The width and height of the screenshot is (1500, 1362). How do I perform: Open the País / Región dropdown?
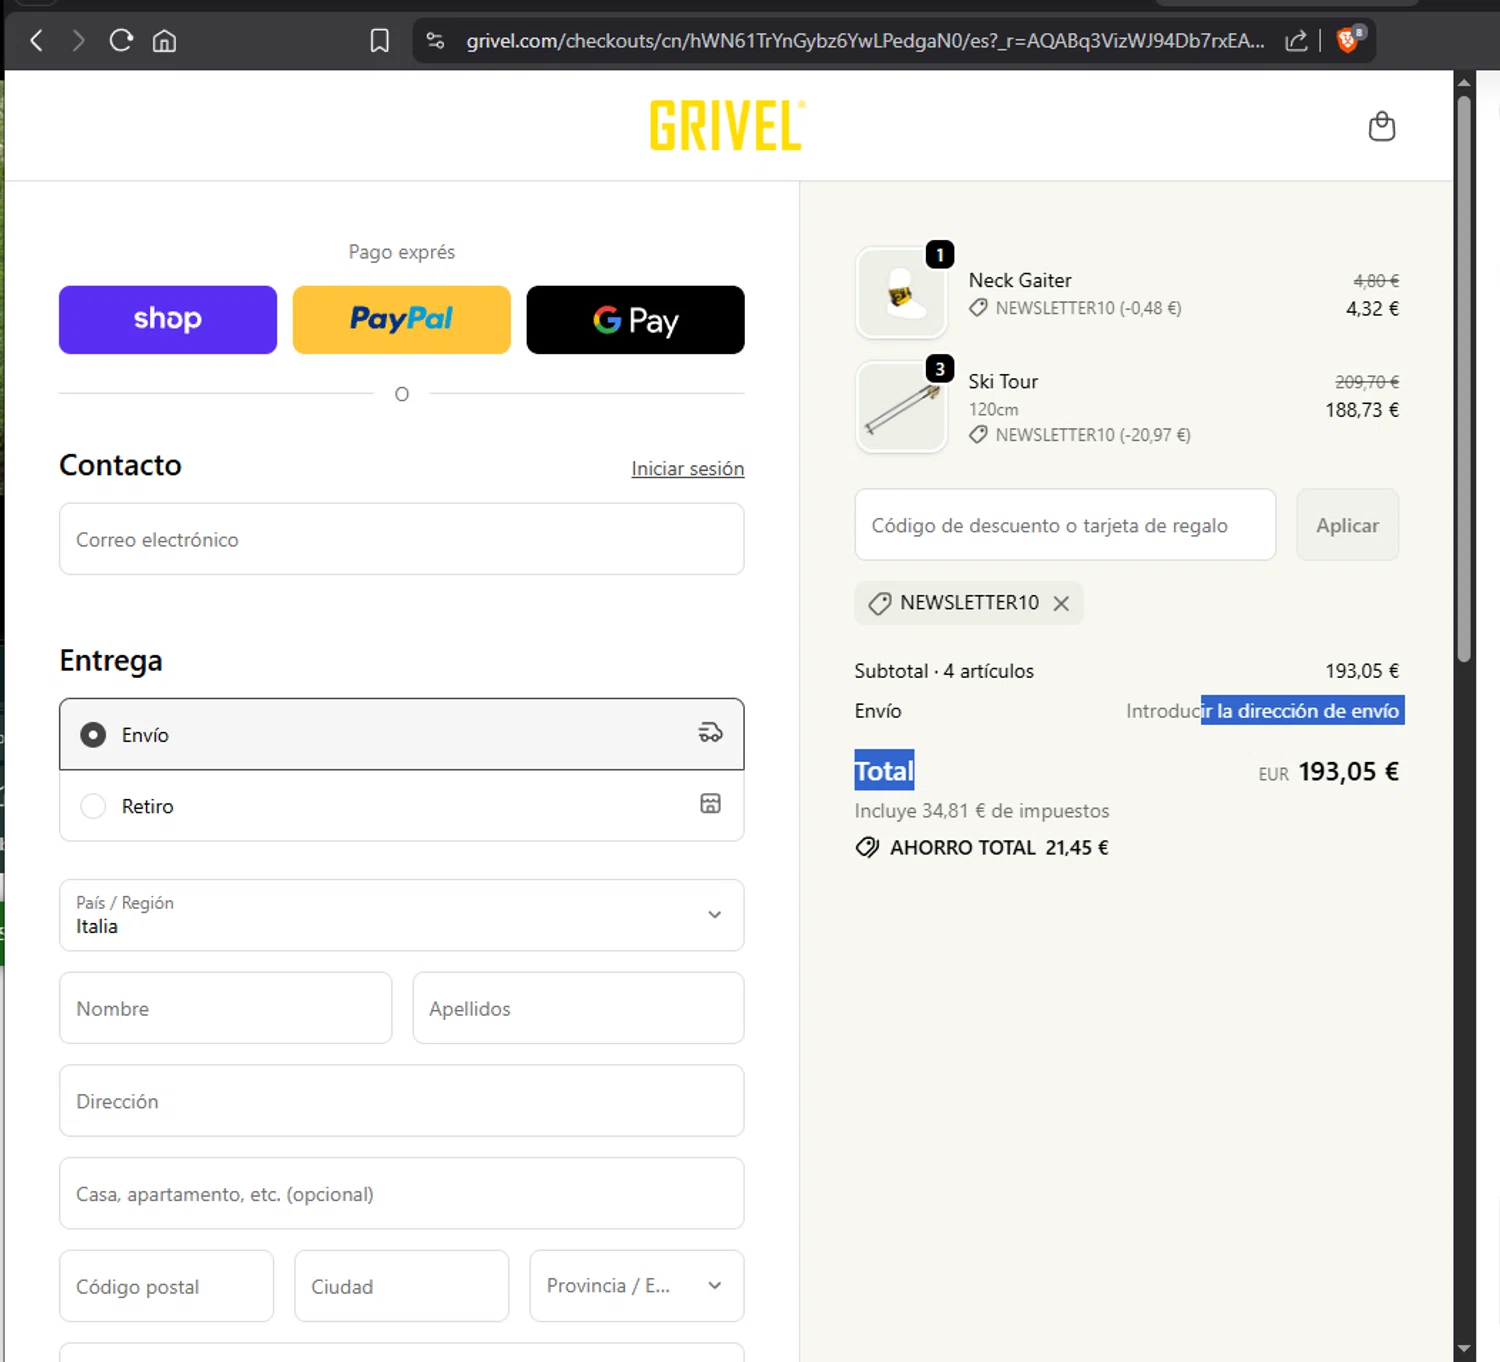click(402, 915)
